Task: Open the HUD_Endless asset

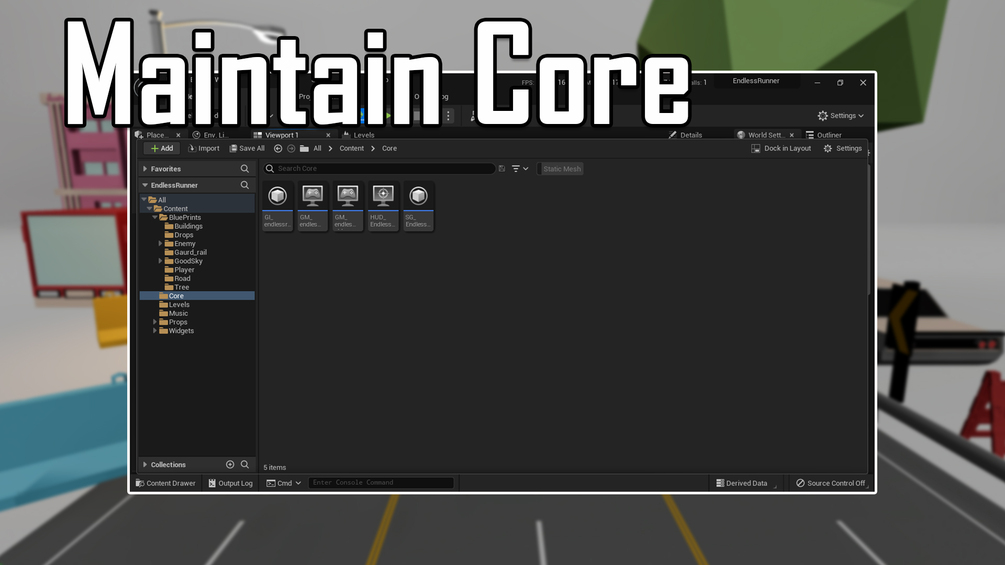Action: click(x=383, y=206)
